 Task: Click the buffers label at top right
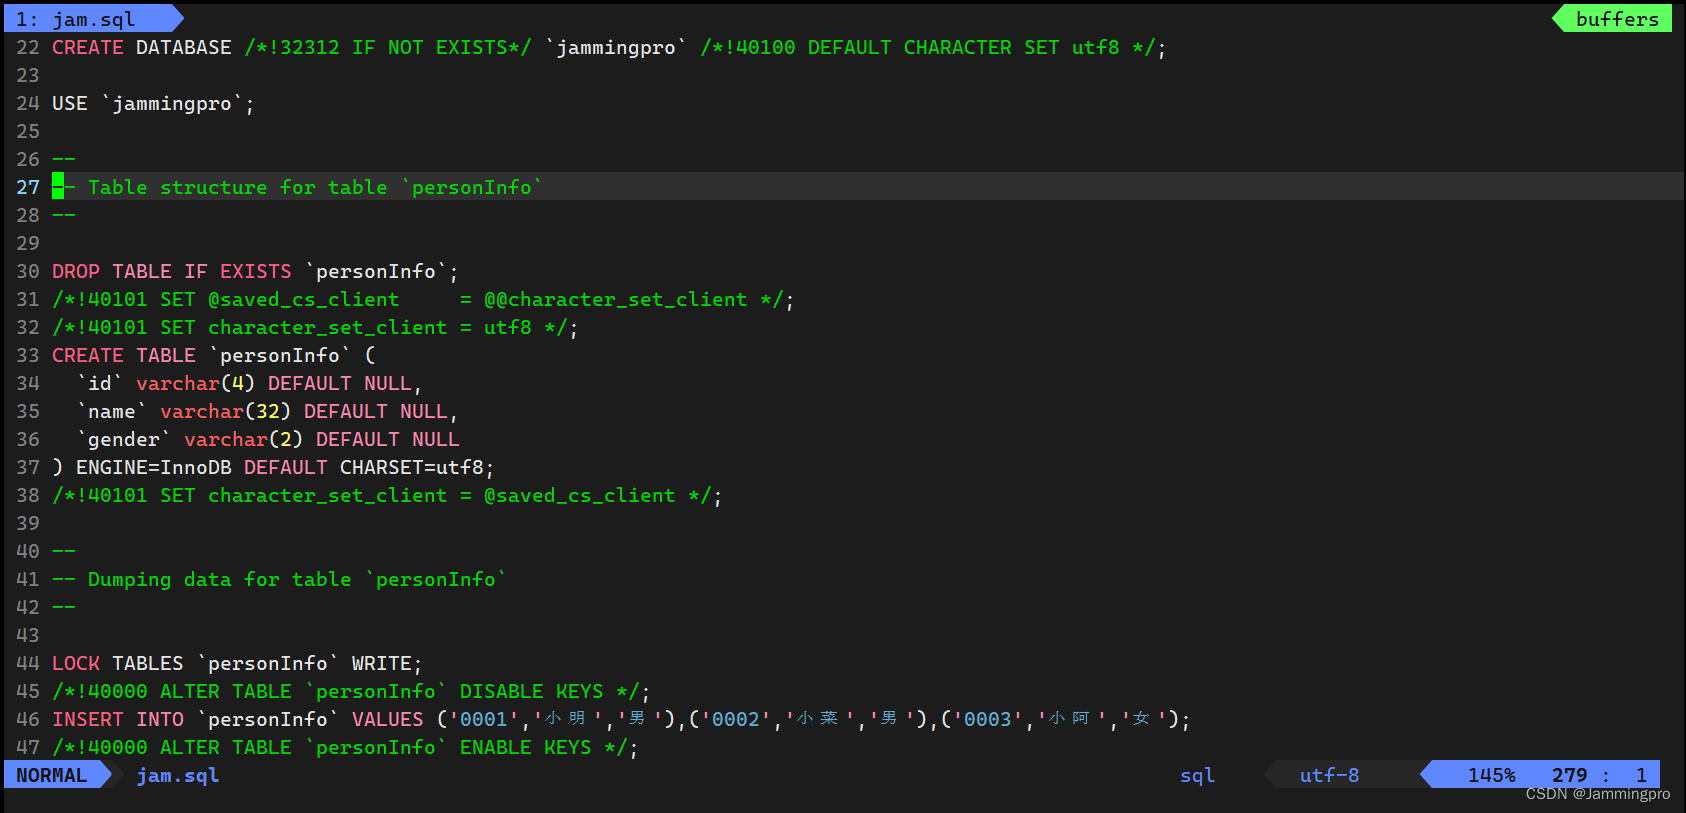coord(1617,19)
